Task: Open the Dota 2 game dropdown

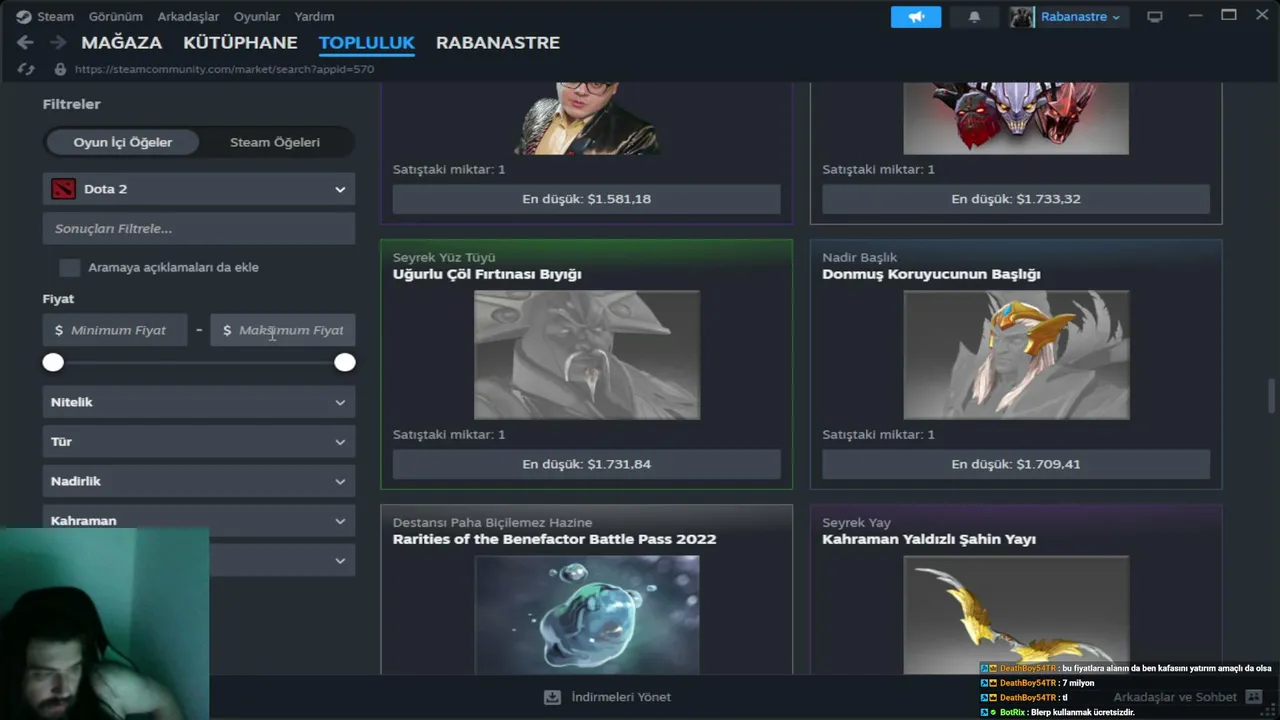Action: (x=199, y=189)
